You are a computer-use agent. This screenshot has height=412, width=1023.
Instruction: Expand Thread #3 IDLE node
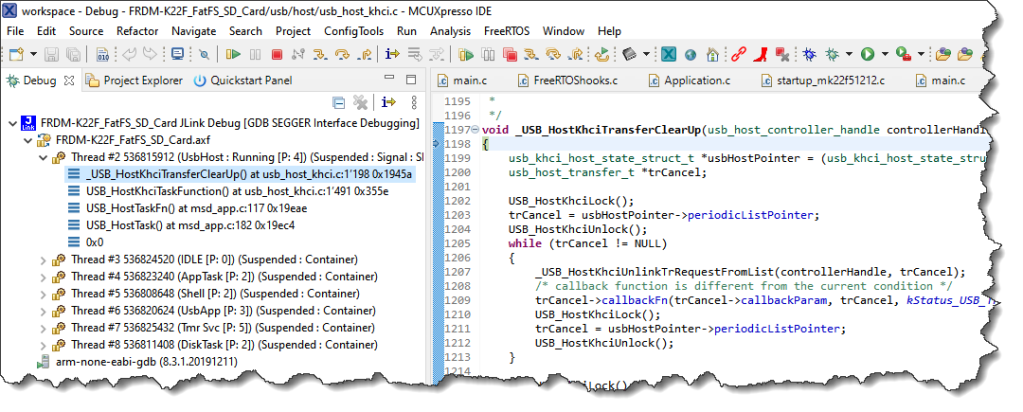(42, 261)
